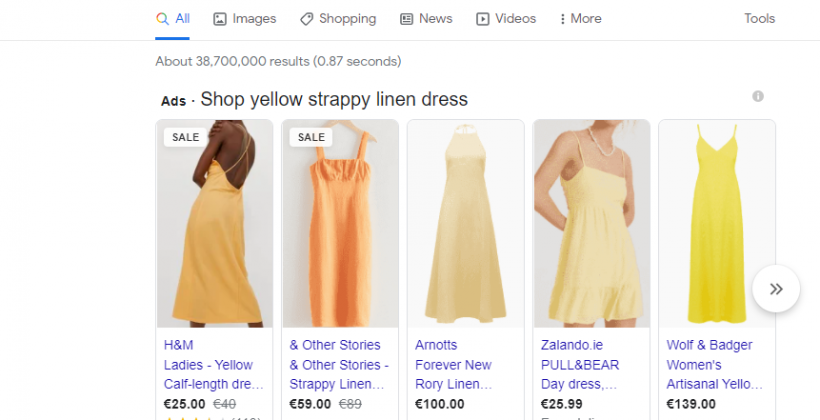Image resolution: width=820 pixels, height=420 pixels.
Task: Open the Wolf & Badger yellow dress image
Action: pos(716,224)
